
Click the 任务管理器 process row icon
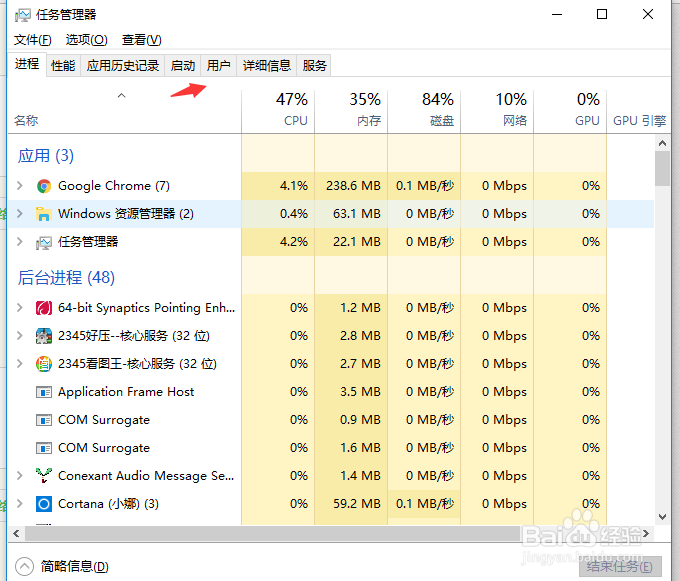click(44, 242)
